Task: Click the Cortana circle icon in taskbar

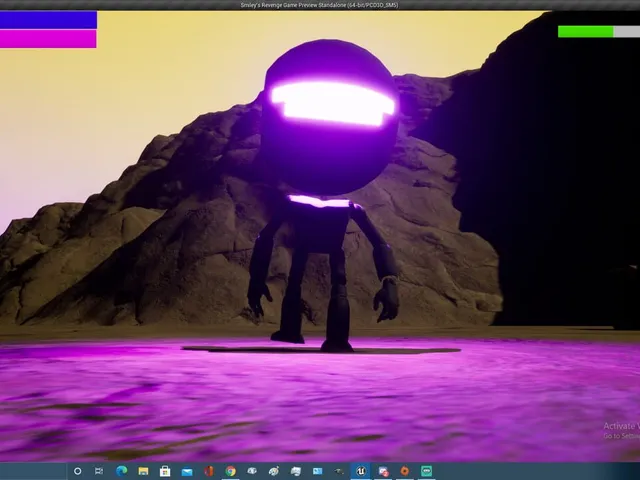Action: (x=77, y=471)
